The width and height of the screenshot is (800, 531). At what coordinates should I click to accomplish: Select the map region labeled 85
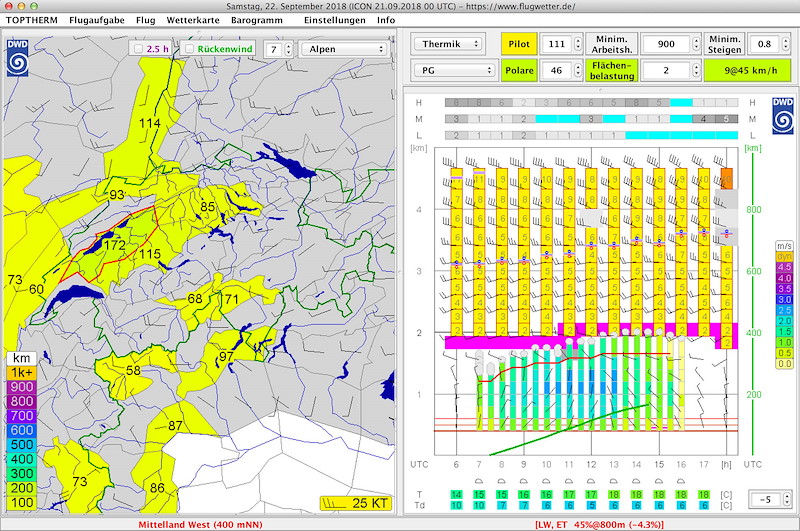coord(207,207)
